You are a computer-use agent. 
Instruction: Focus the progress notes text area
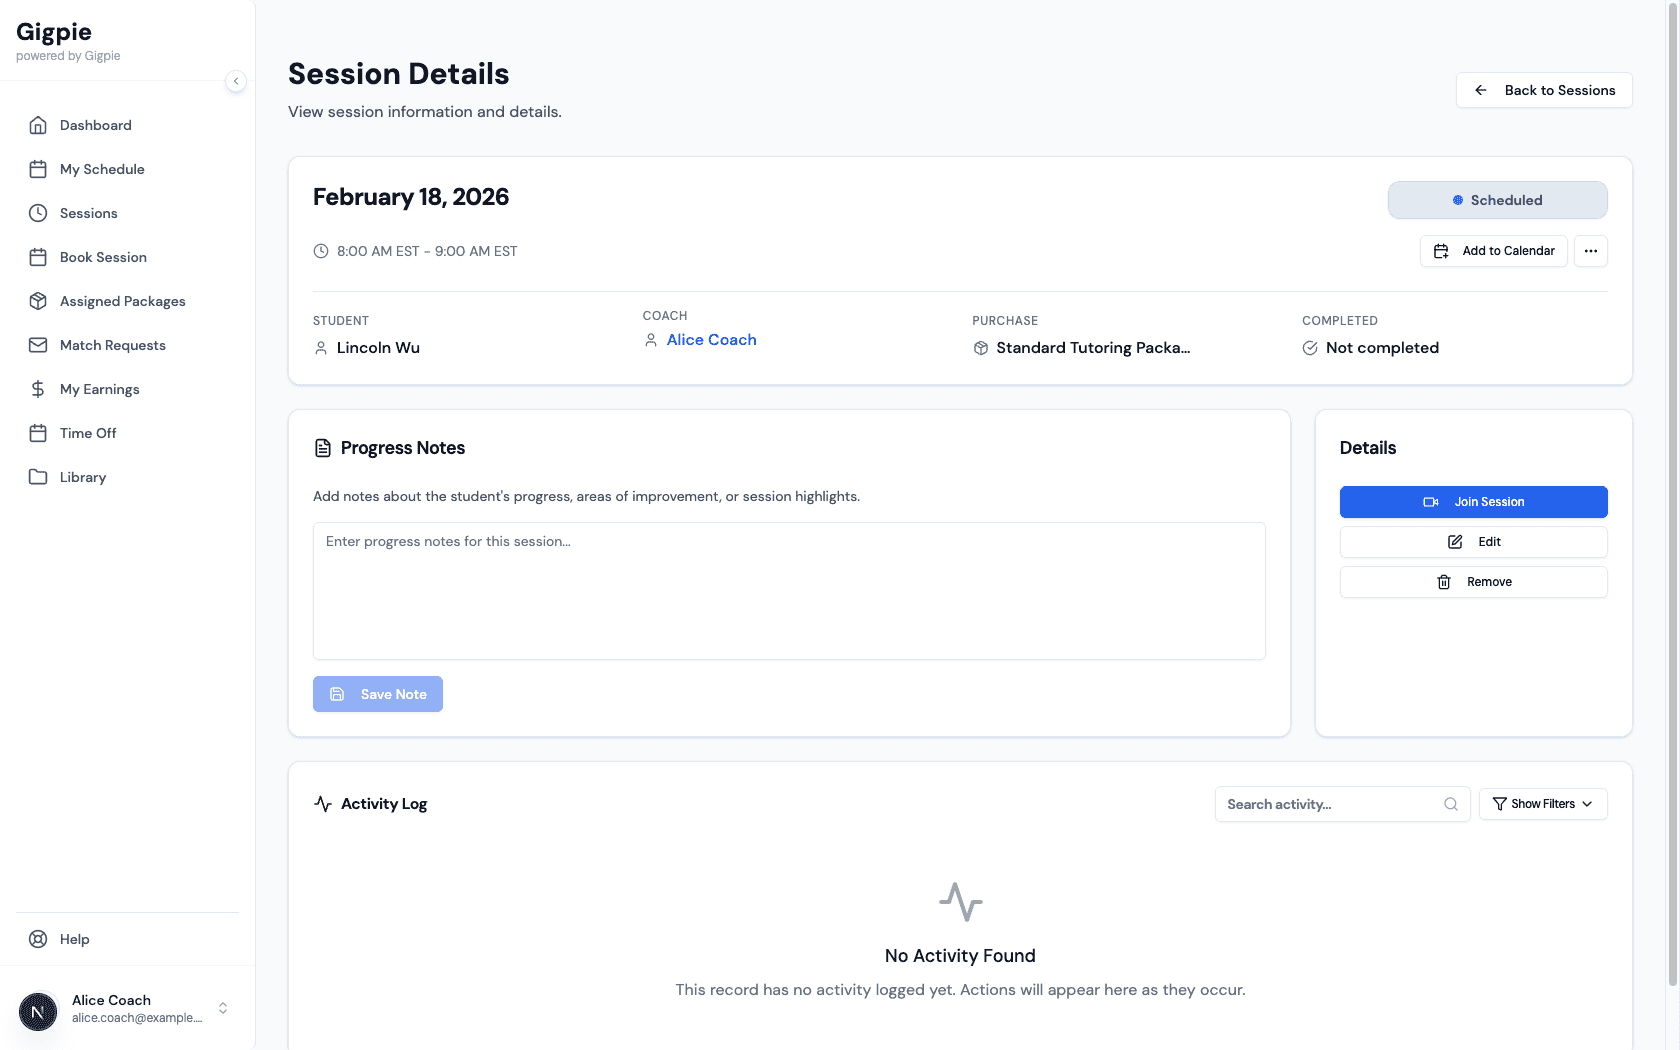789,590
